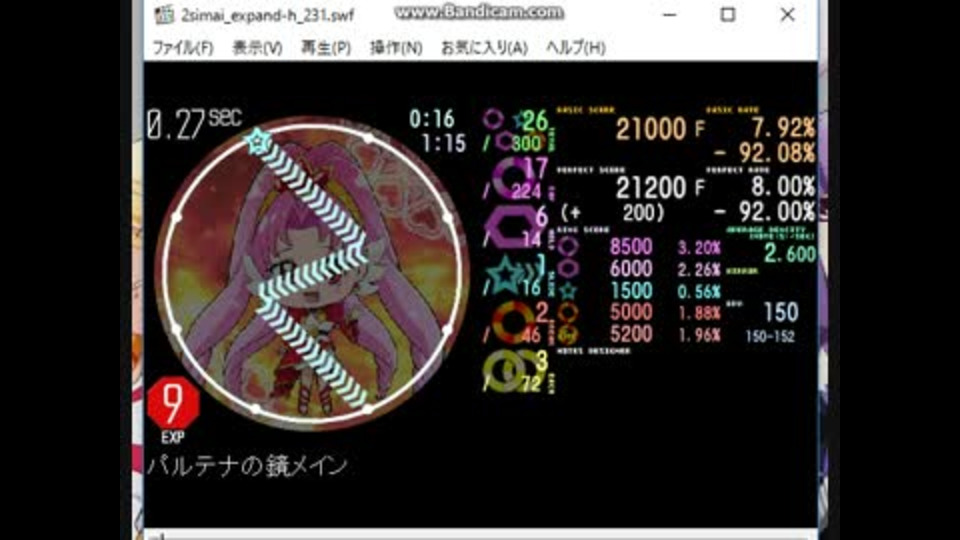
Task: Click the purple hexagon hold icon beside 6
Action: (511, 227)
